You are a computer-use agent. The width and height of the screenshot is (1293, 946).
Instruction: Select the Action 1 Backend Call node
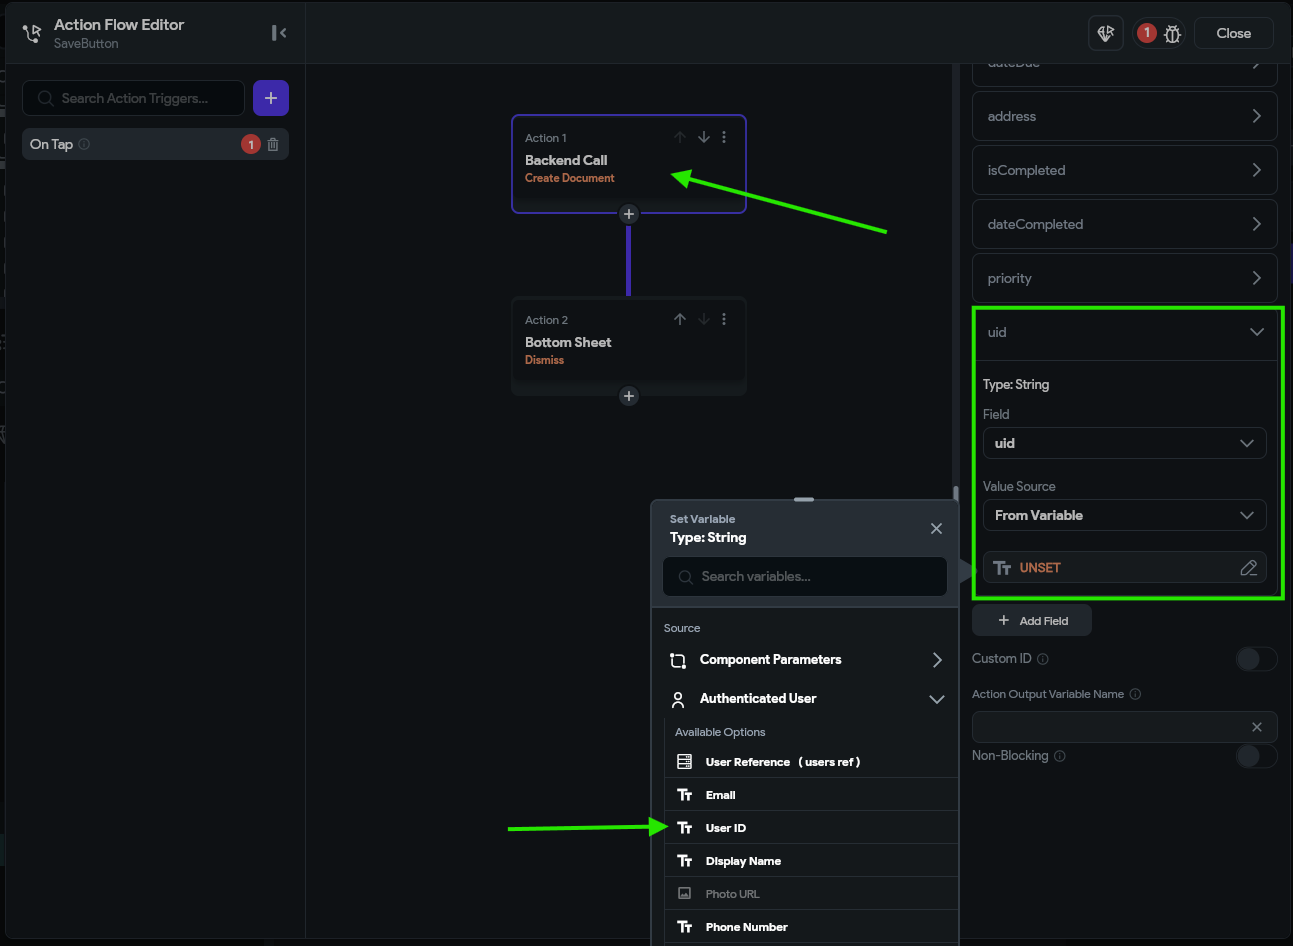(x=629, y=164)
